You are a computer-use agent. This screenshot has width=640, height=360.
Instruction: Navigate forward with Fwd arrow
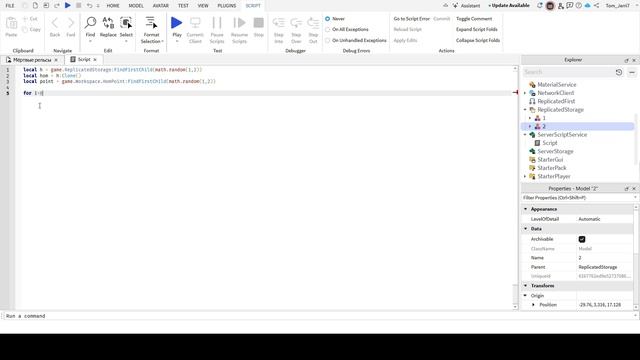(71, 23)
